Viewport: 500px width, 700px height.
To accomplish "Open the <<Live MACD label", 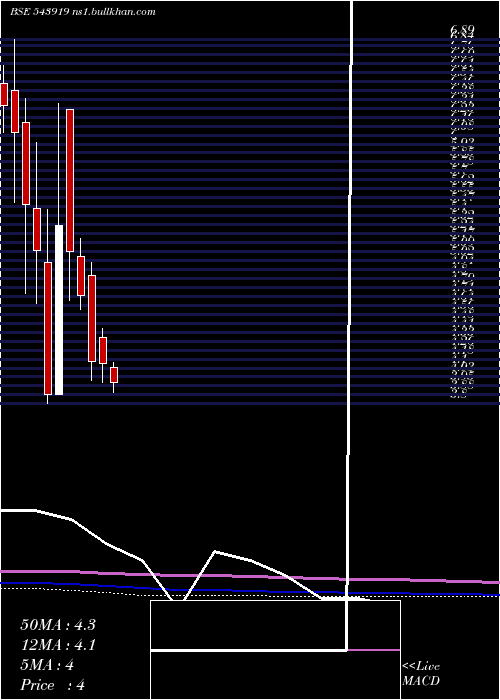I will (x=421, y=674).
